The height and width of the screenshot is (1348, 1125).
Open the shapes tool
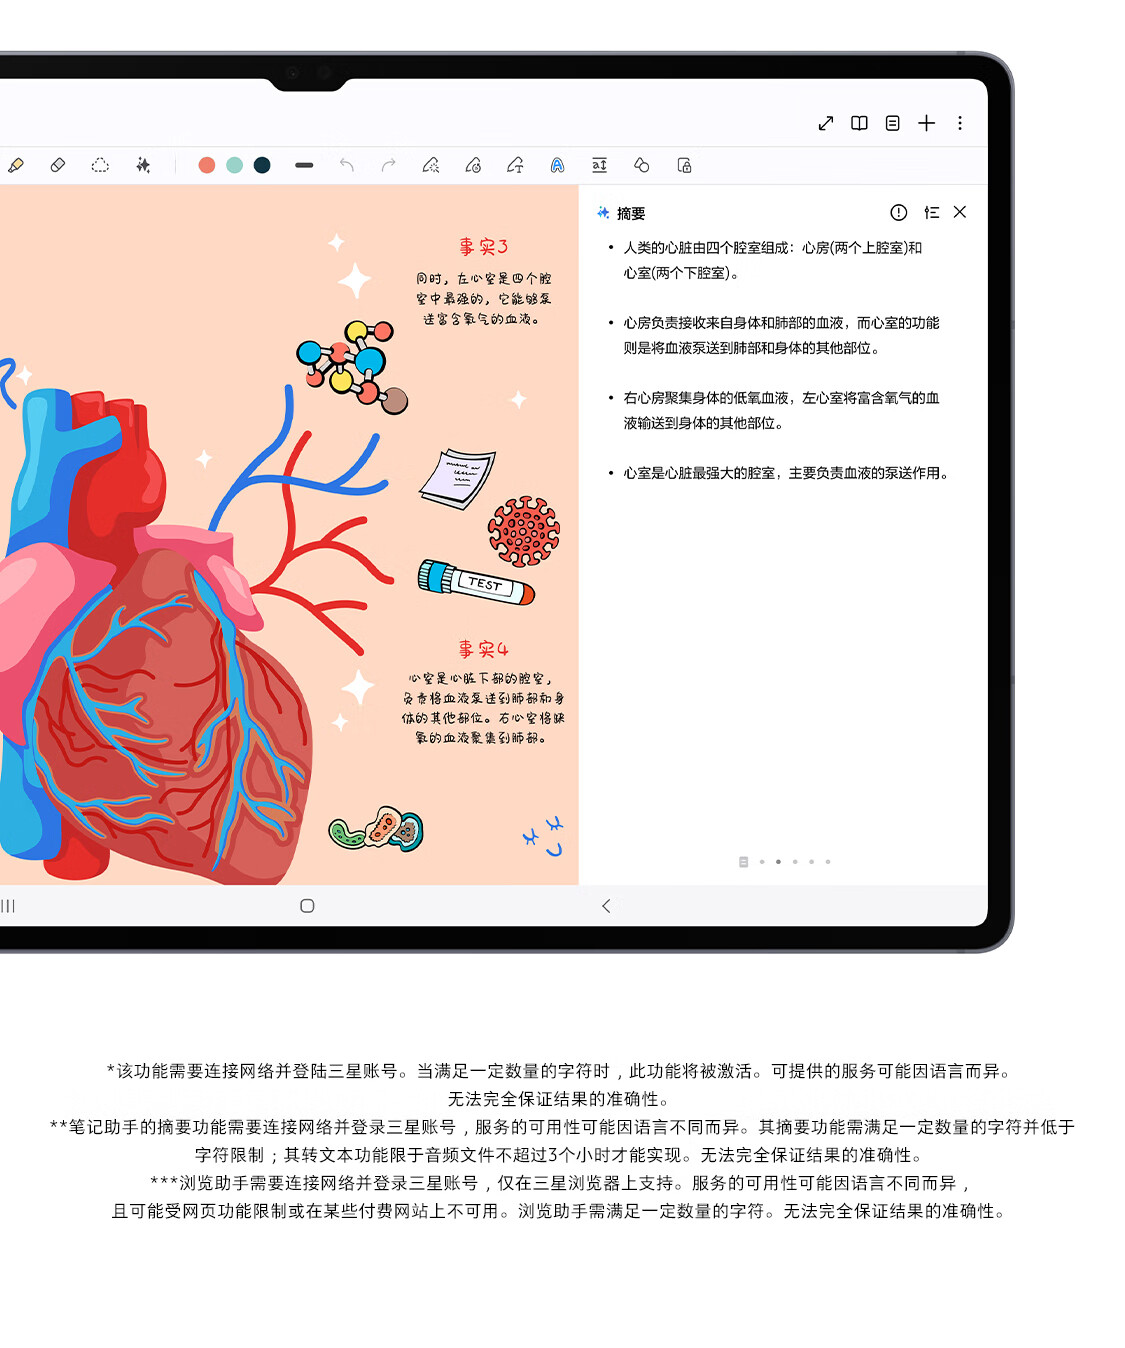(642, 165)
